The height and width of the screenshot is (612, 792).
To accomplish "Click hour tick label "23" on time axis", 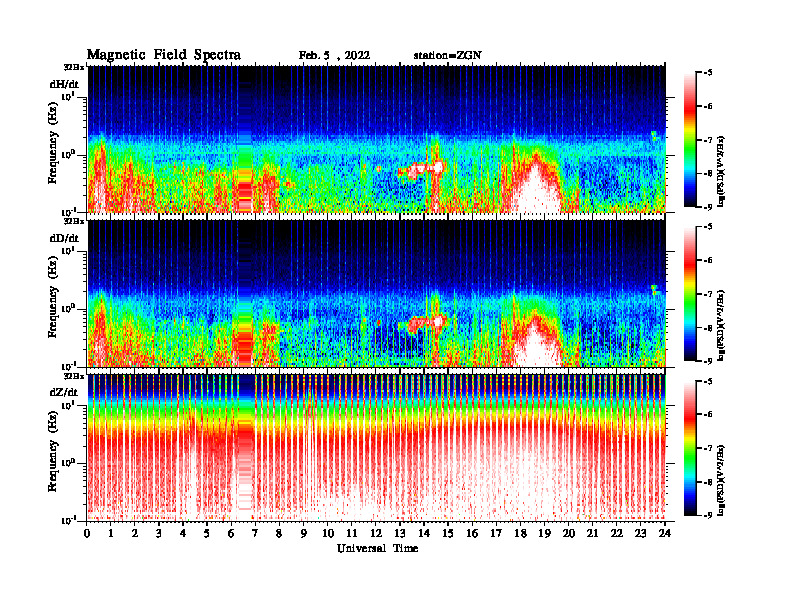I will point(641,534).
